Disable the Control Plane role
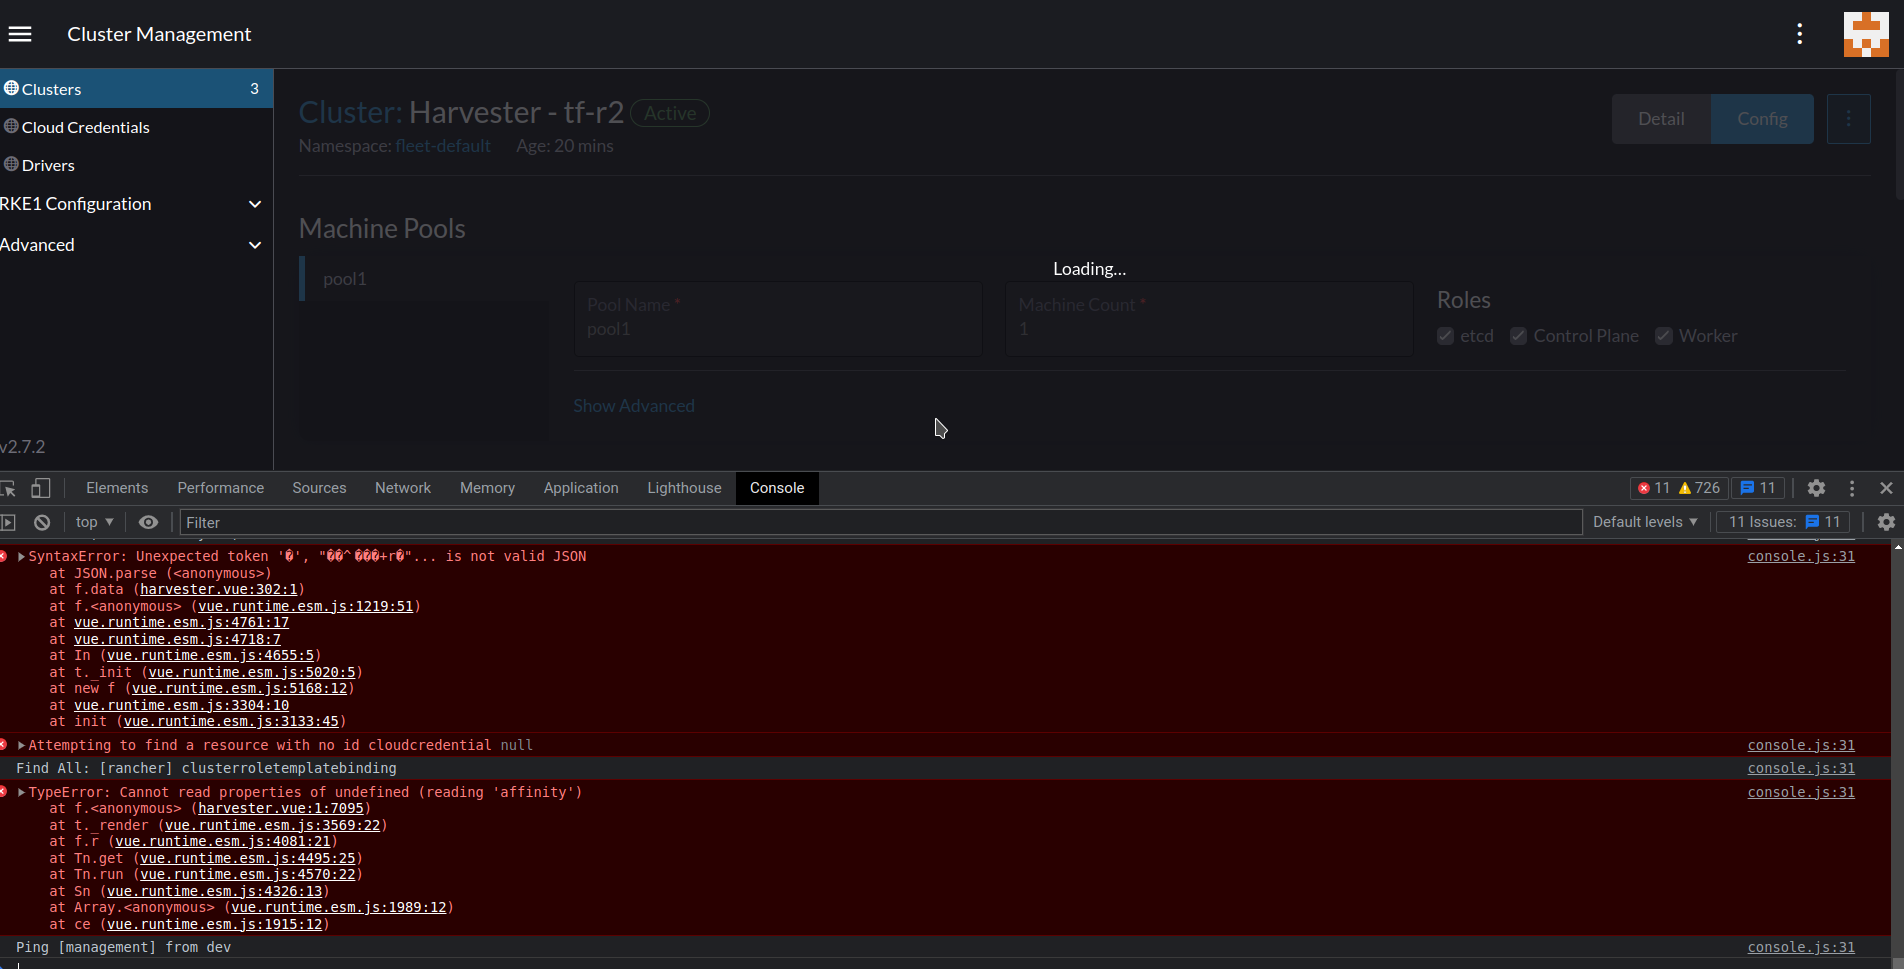Viewport: 1904px width, 969px height. 1518,336
